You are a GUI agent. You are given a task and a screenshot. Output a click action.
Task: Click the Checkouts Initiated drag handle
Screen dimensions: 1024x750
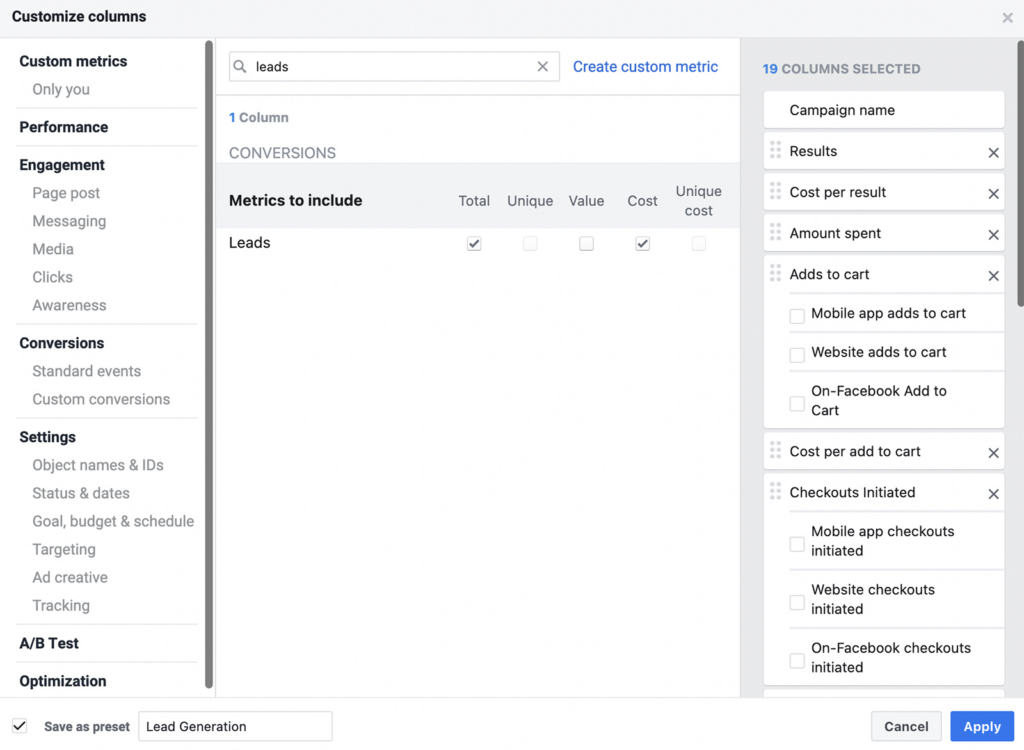click(775, 491)
